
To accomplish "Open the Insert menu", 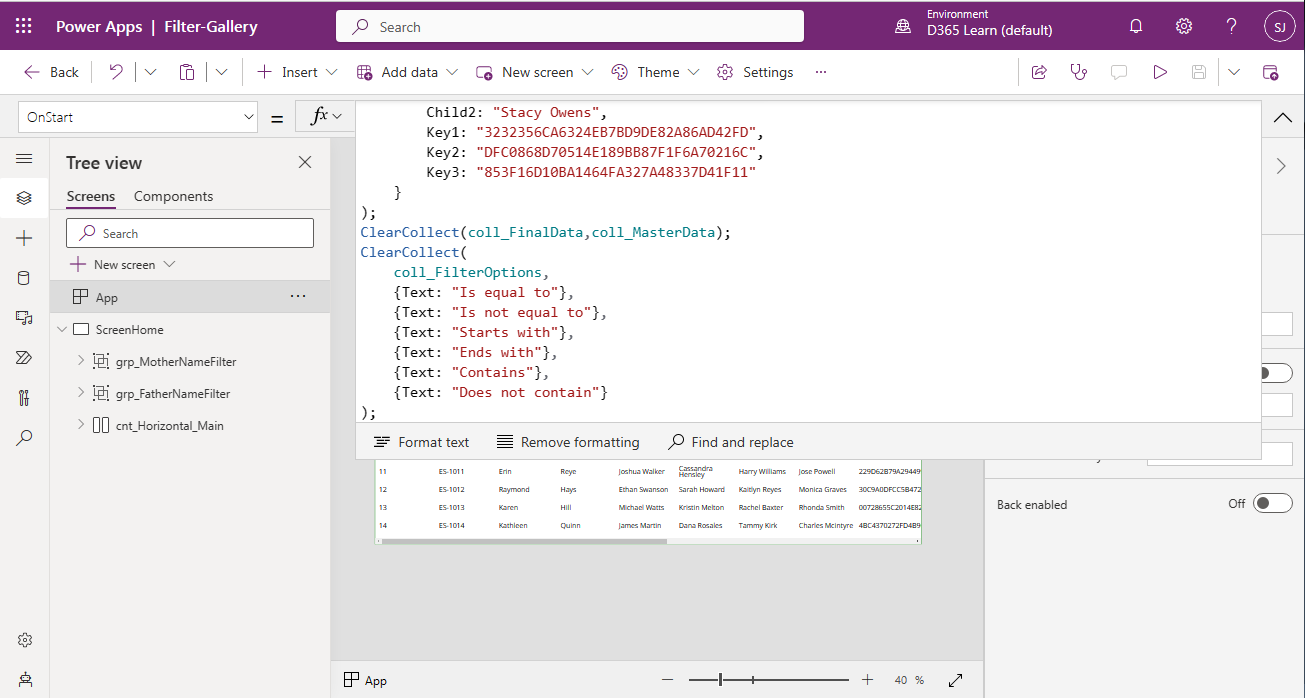I will [298, 72].
